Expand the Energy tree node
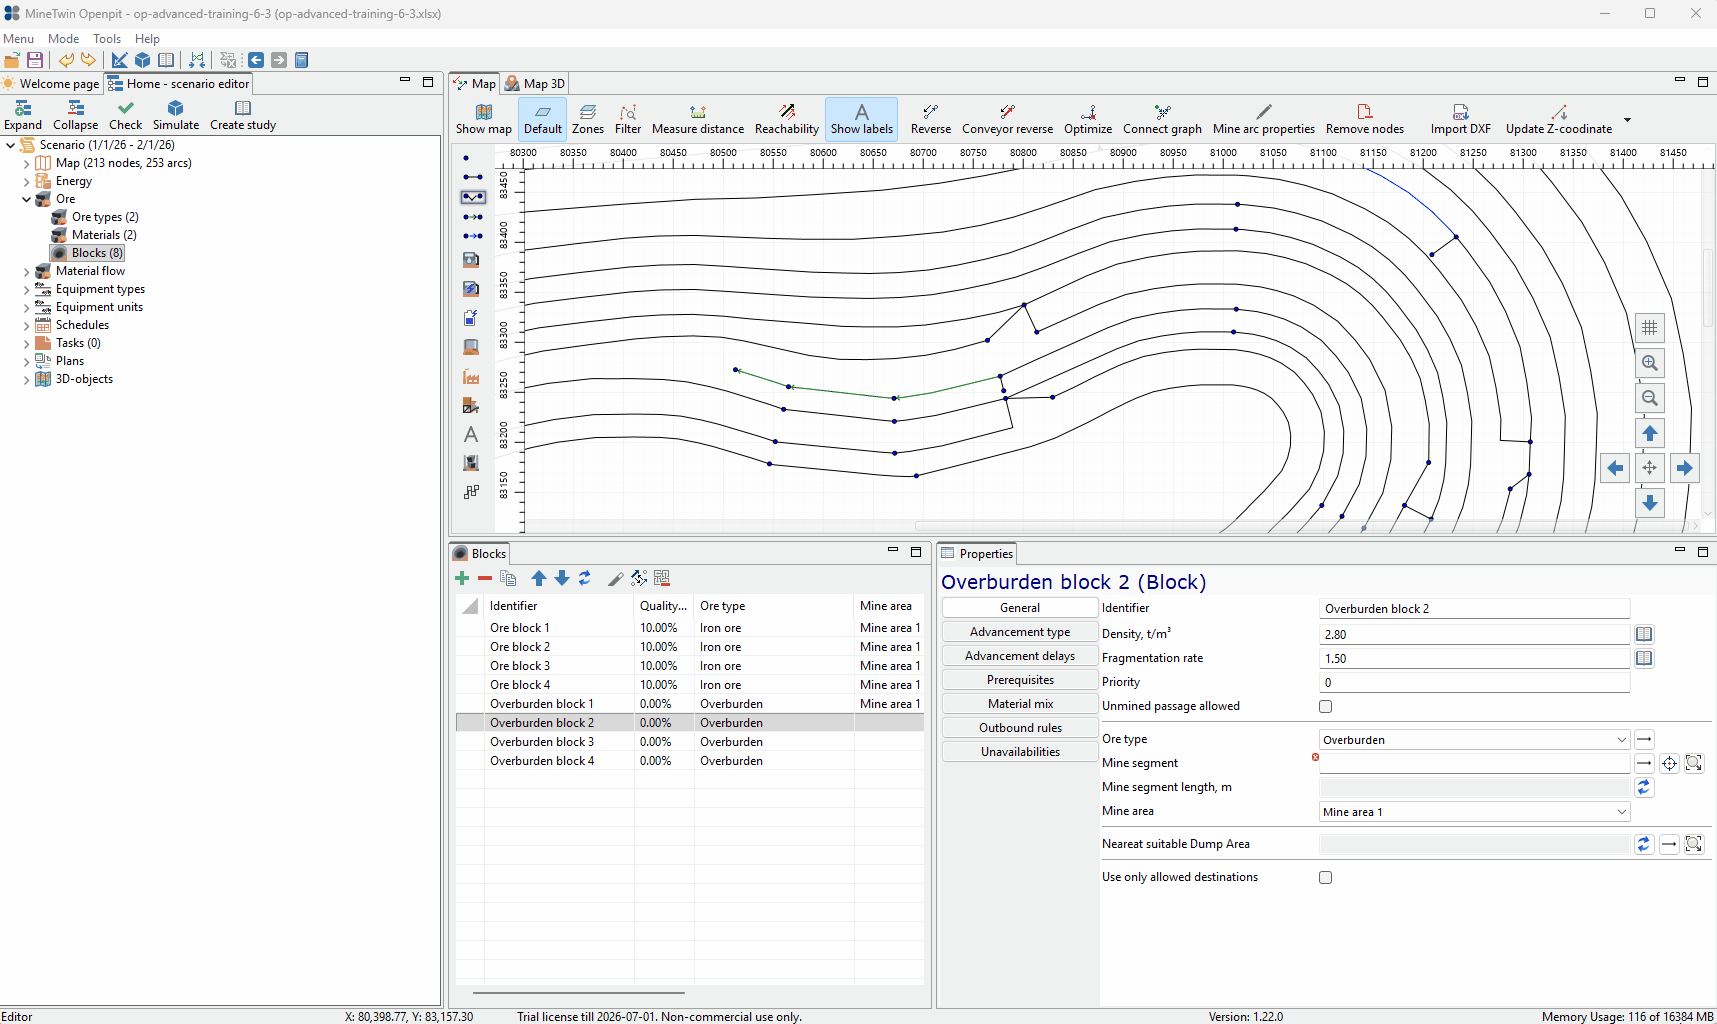Image resolution: width=1717 pixels, height=1024 pixels. (26, 181)
